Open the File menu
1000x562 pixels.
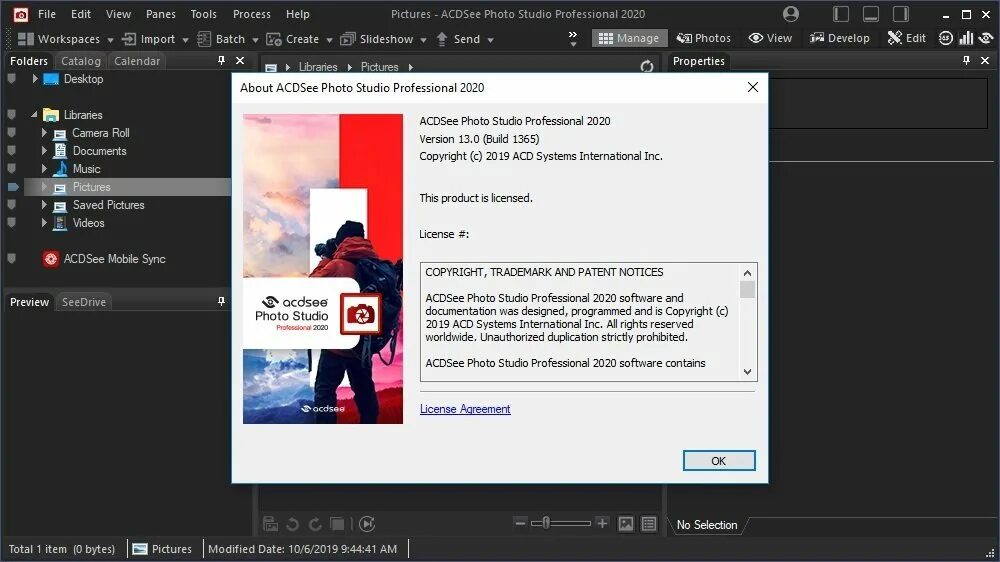47,14
